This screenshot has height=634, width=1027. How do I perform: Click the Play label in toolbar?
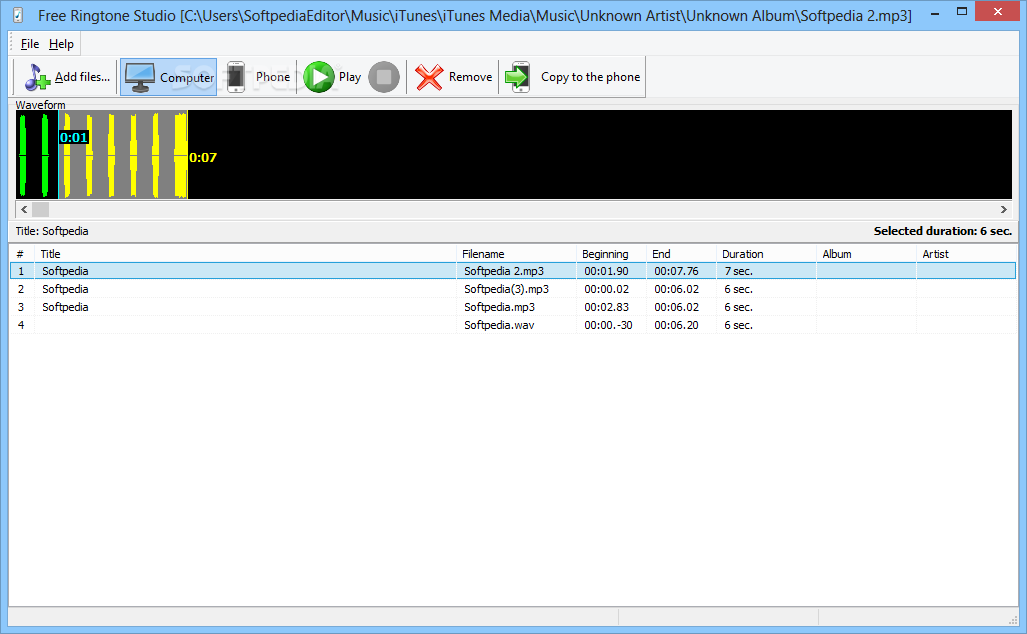point(350,77)
